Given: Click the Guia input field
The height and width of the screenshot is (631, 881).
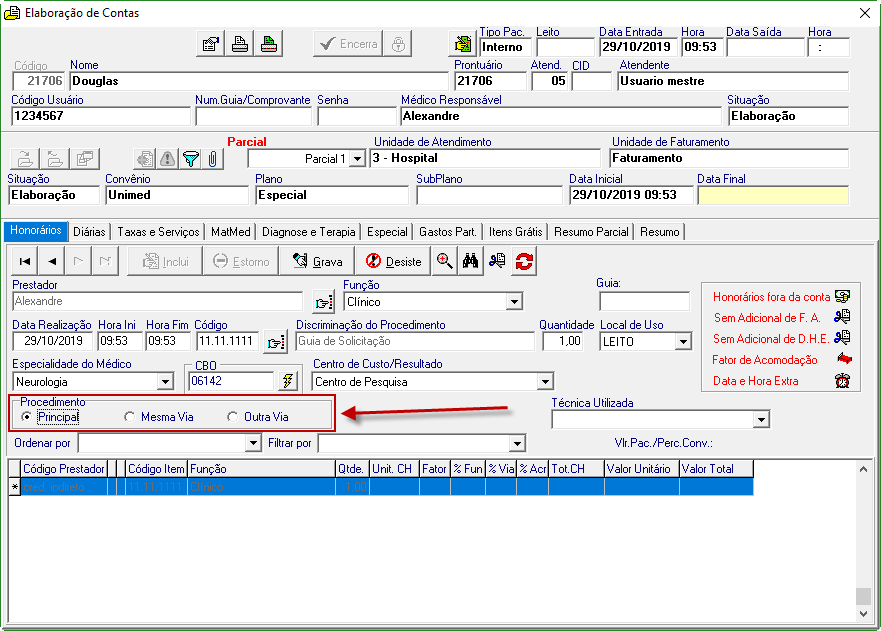Looking at the screenshot, I should click(644, 301).
